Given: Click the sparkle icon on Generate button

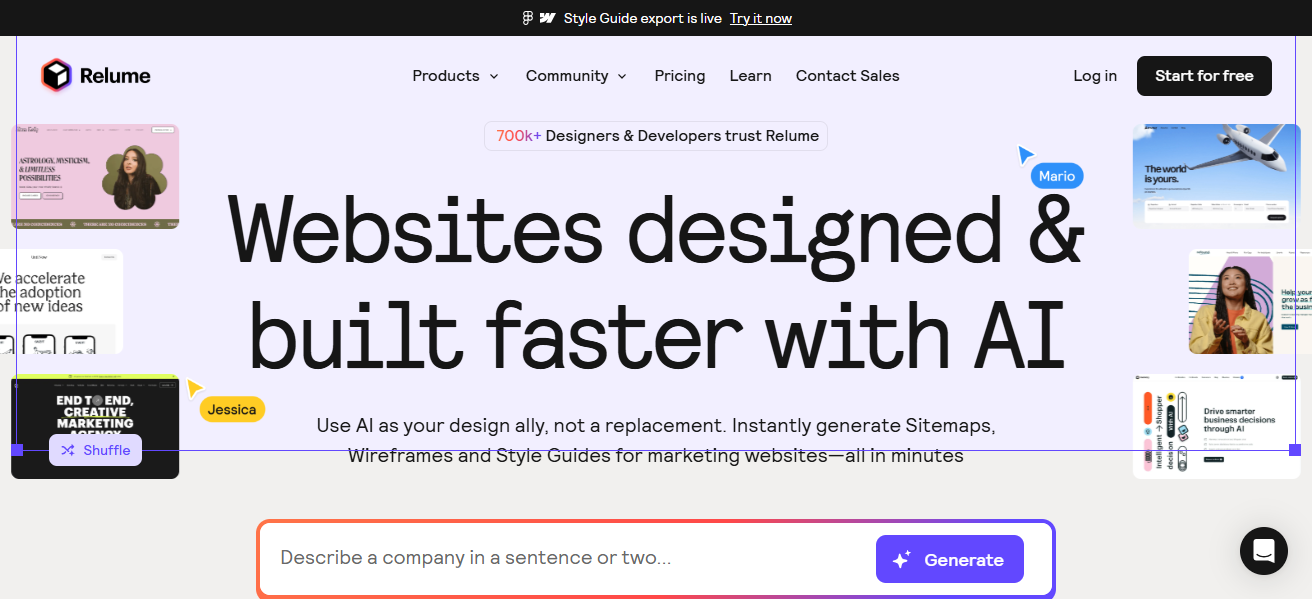Looking at the screenshot, I should click(902, 560).
